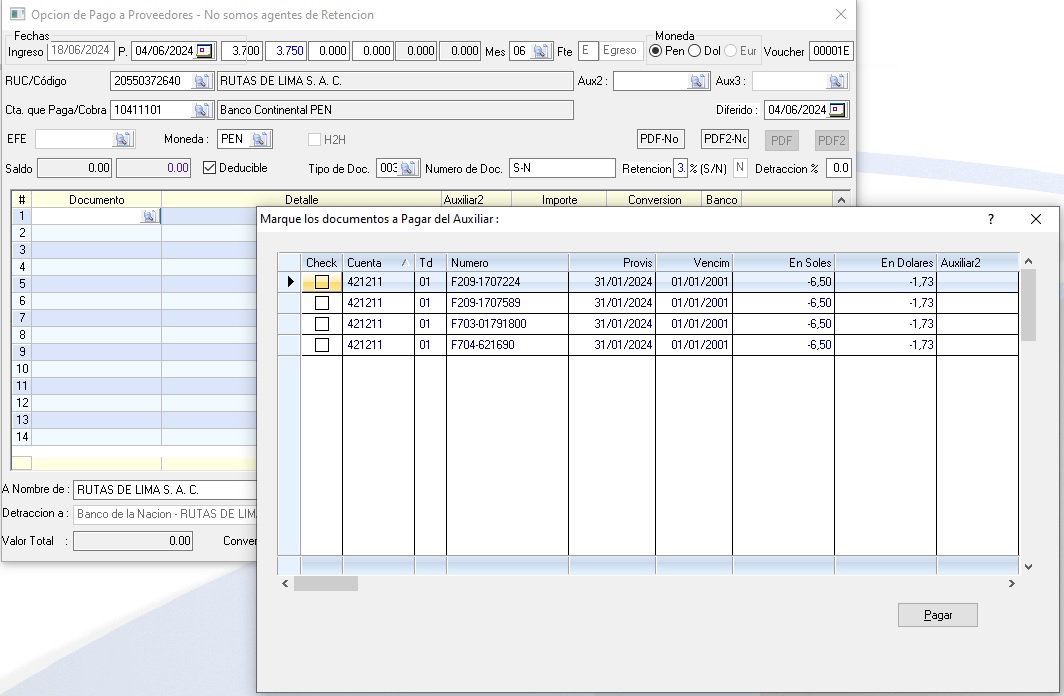Click the Detraccion % field
Image resolution: width=1064 pixels, height=696 pixels.
(x=839, y=168)
